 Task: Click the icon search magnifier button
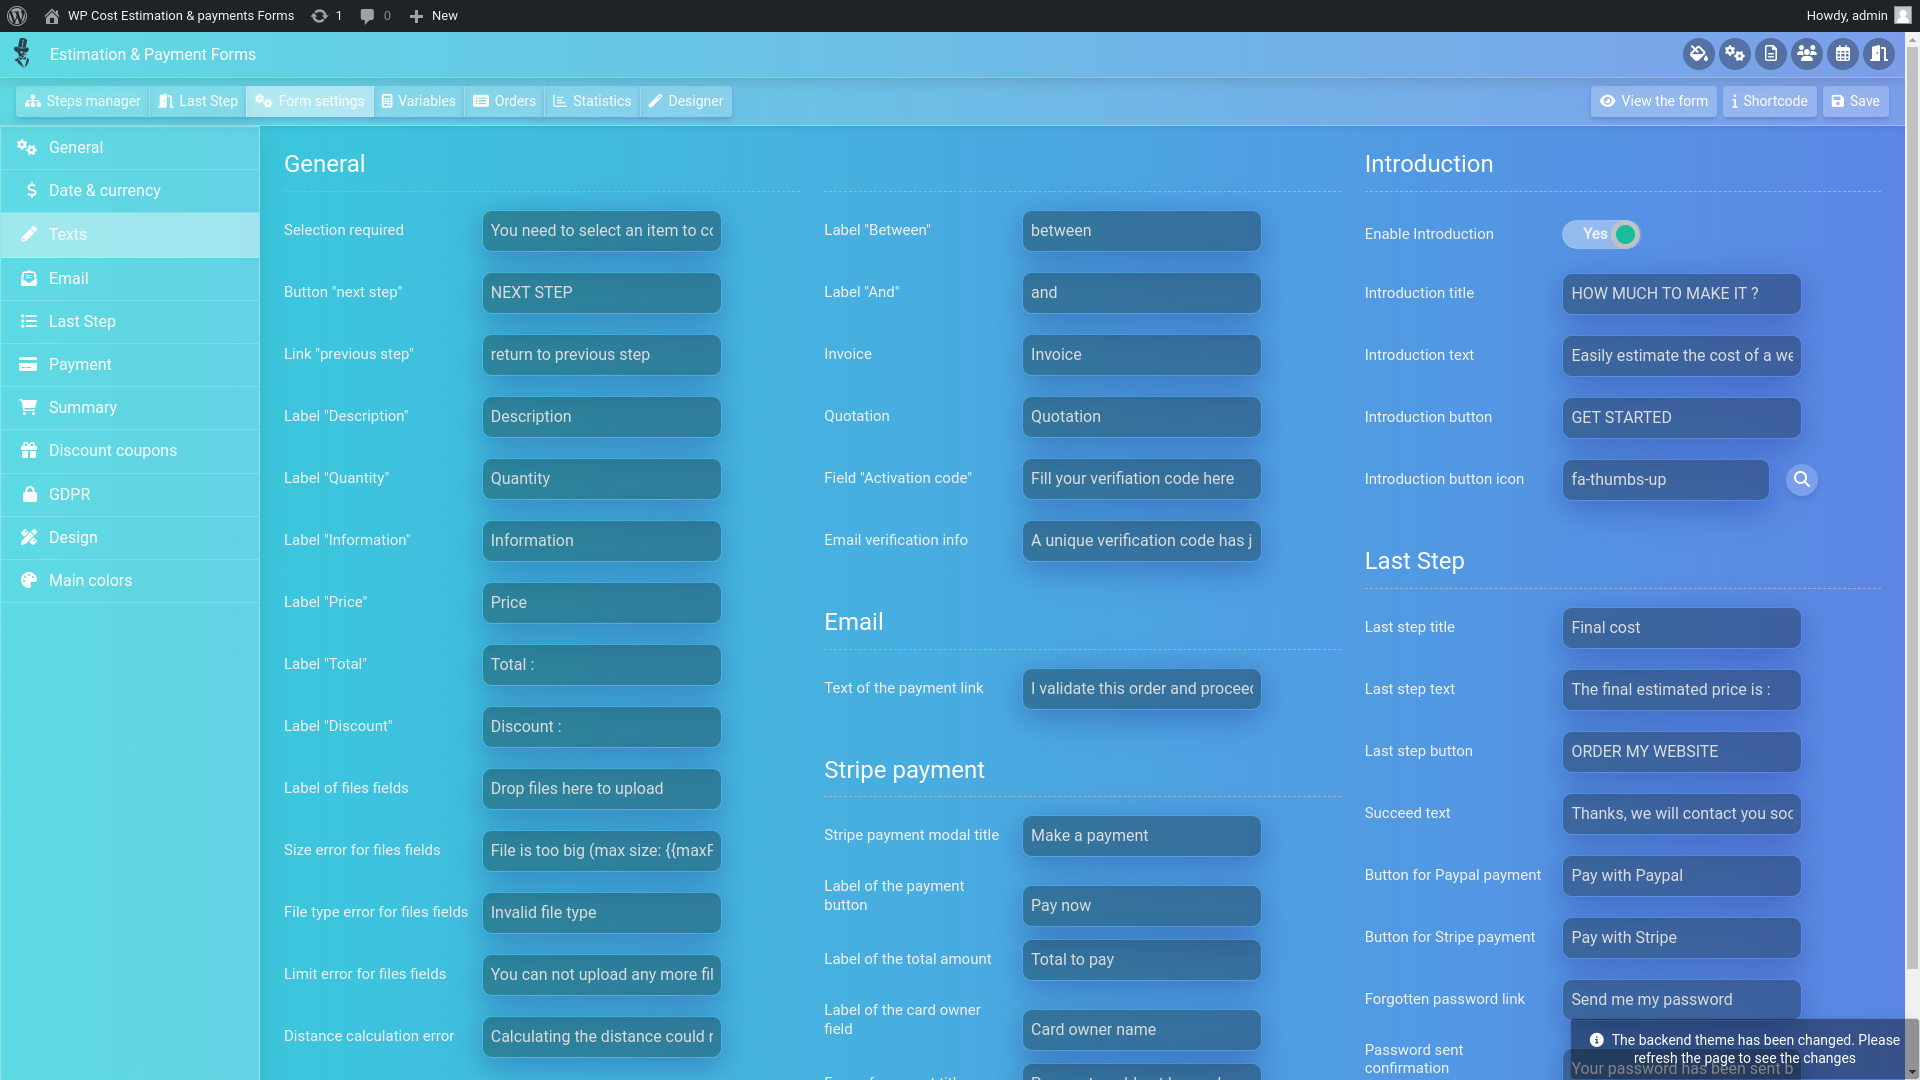pyautogui.click(x=1801, y=480)
